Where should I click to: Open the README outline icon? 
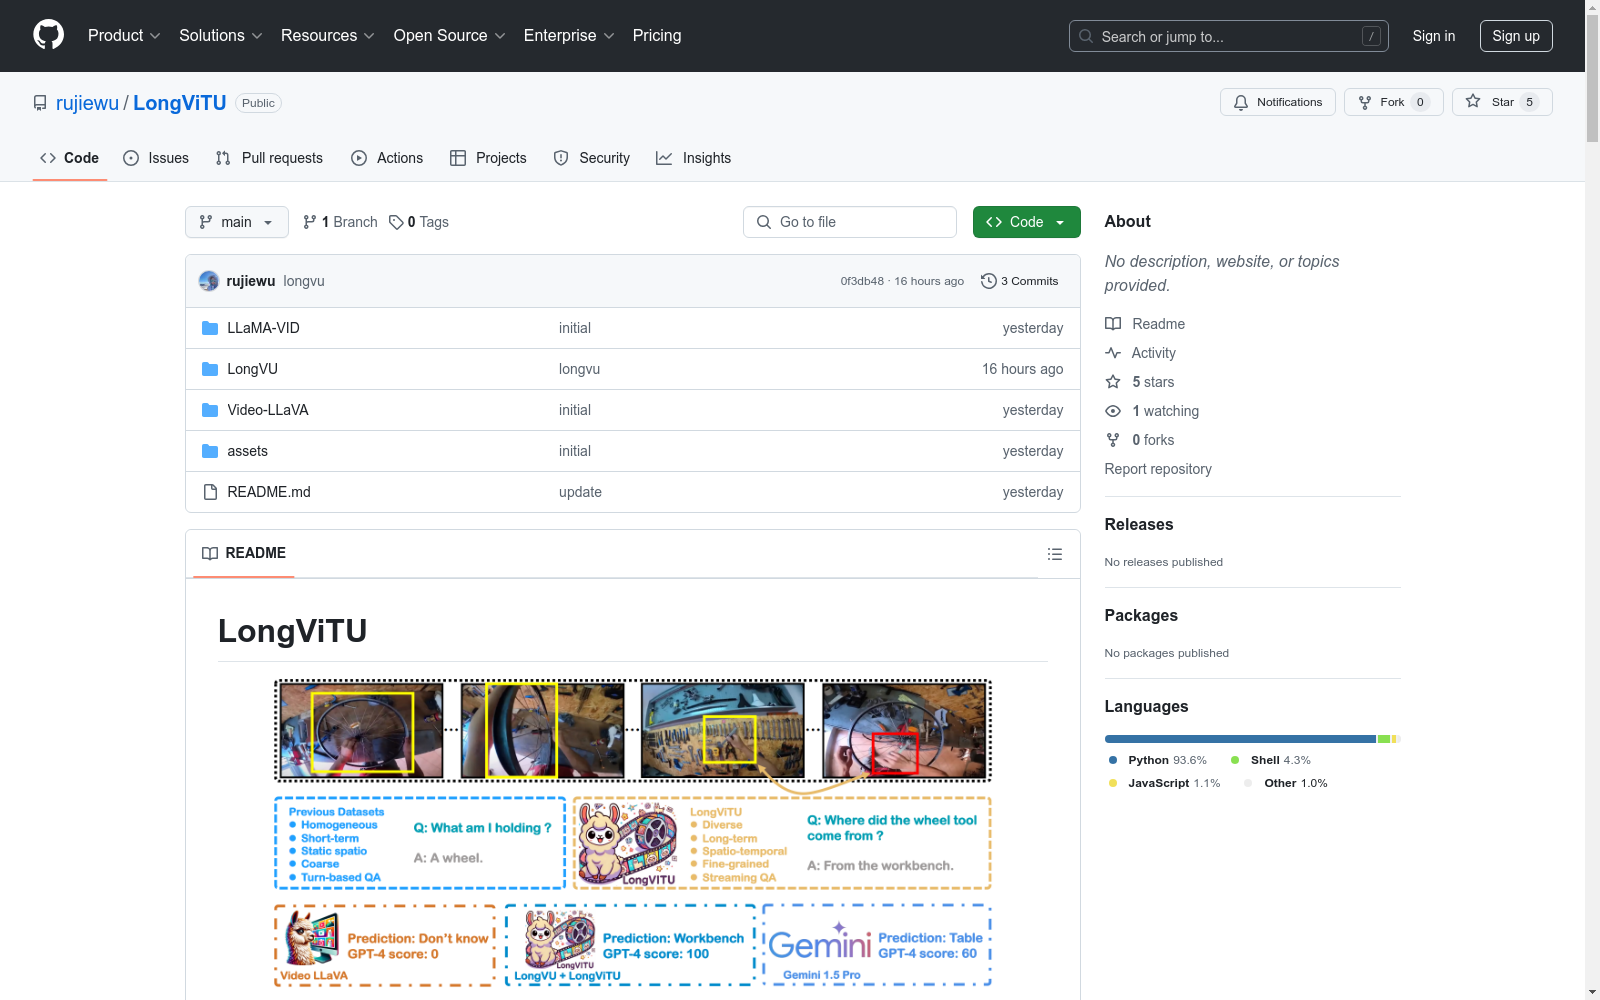click(x=1054, y=554)
